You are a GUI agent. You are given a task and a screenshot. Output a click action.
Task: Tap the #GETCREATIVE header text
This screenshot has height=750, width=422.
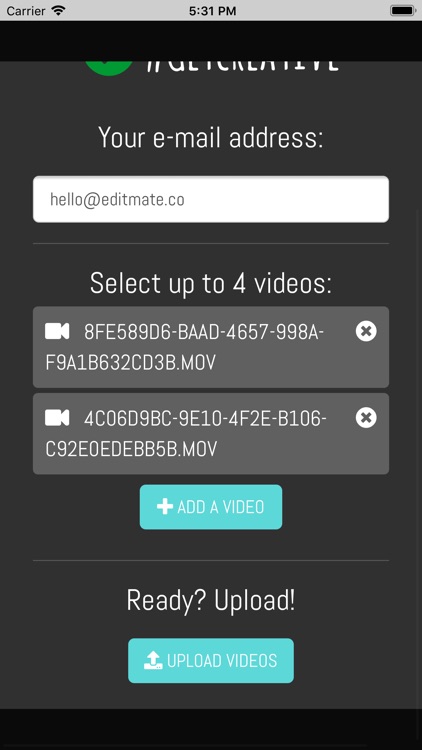243,67
